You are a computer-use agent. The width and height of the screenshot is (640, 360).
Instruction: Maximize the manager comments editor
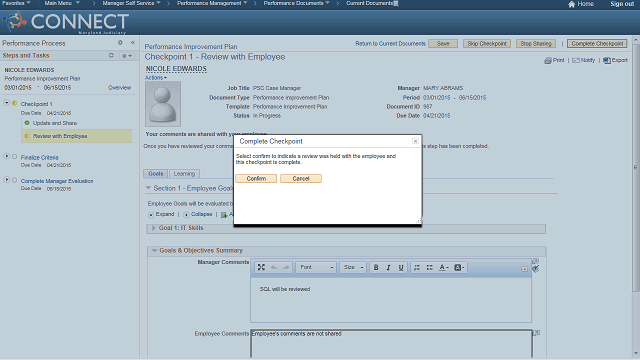coord(261,267)
